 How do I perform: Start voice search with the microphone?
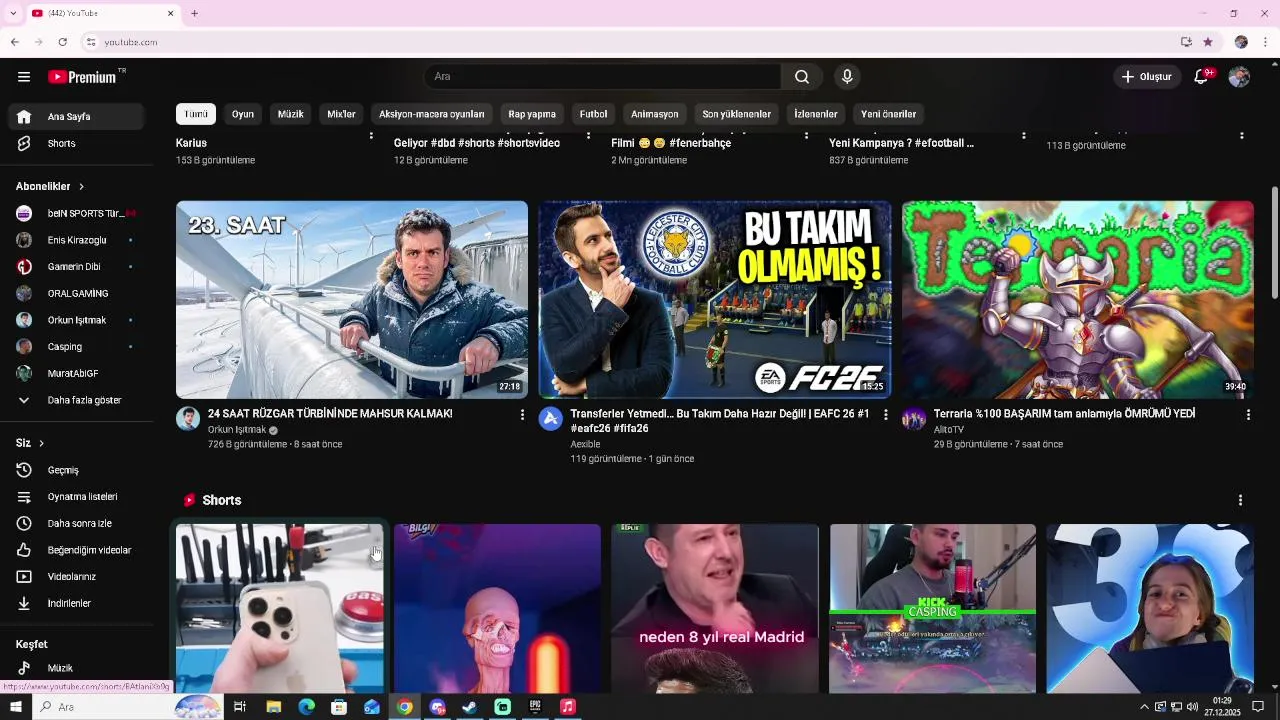coord(847,77)
